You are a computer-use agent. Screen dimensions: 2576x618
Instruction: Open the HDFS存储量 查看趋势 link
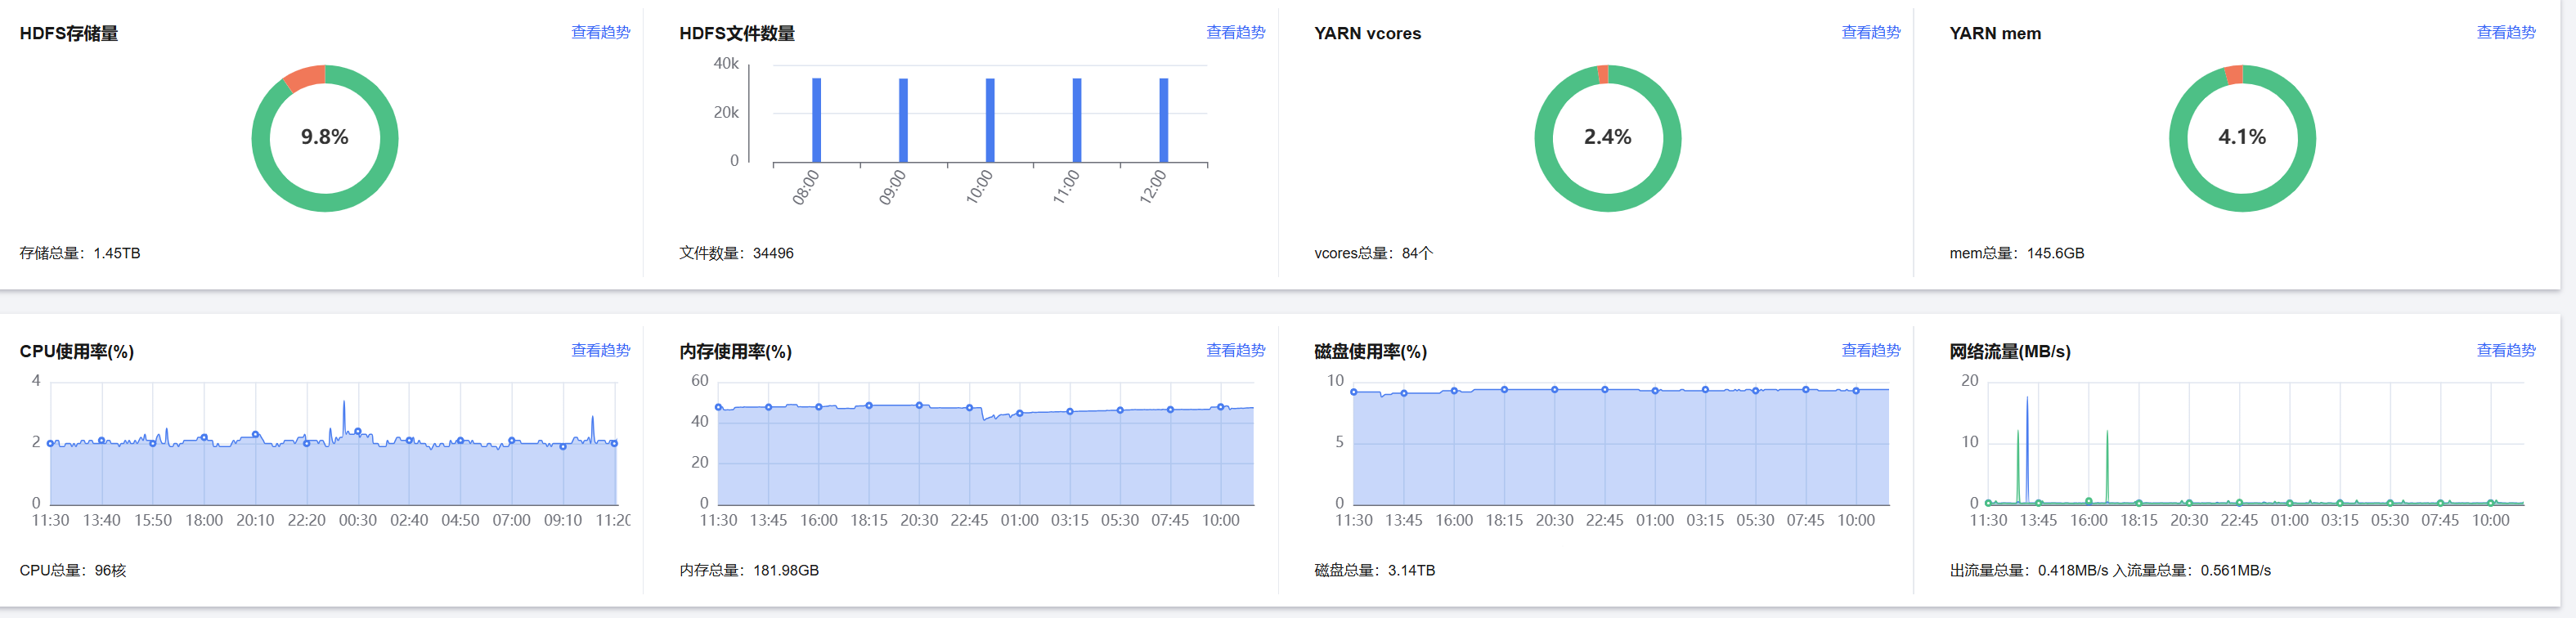pyautogui.click(x=600, y=32)
